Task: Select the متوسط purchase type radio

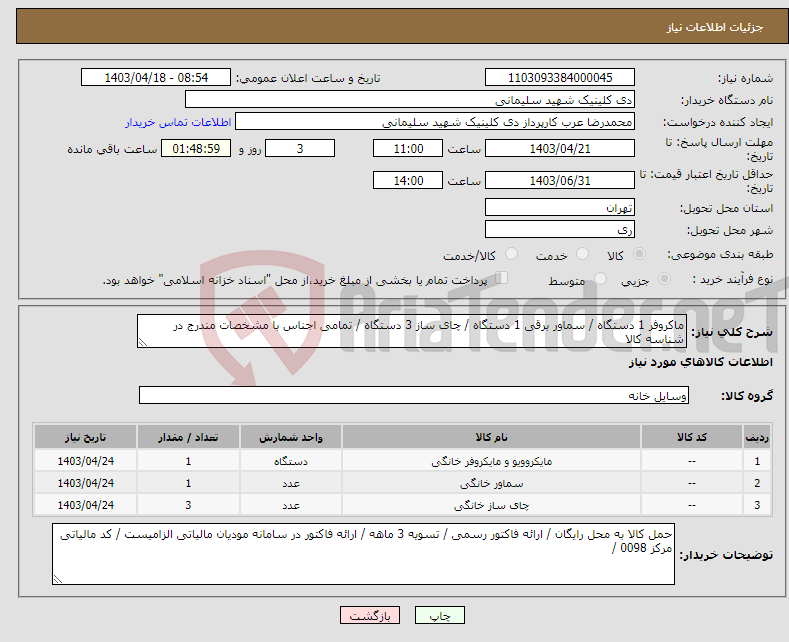Action: pos(600,279)
